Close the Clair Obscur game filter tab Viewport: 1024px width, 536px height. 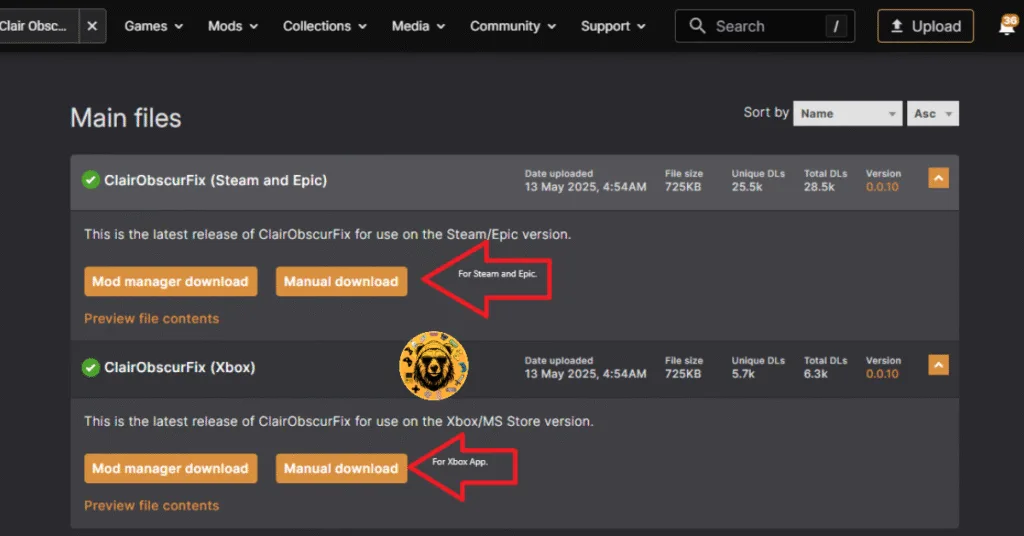coord(92,26)
